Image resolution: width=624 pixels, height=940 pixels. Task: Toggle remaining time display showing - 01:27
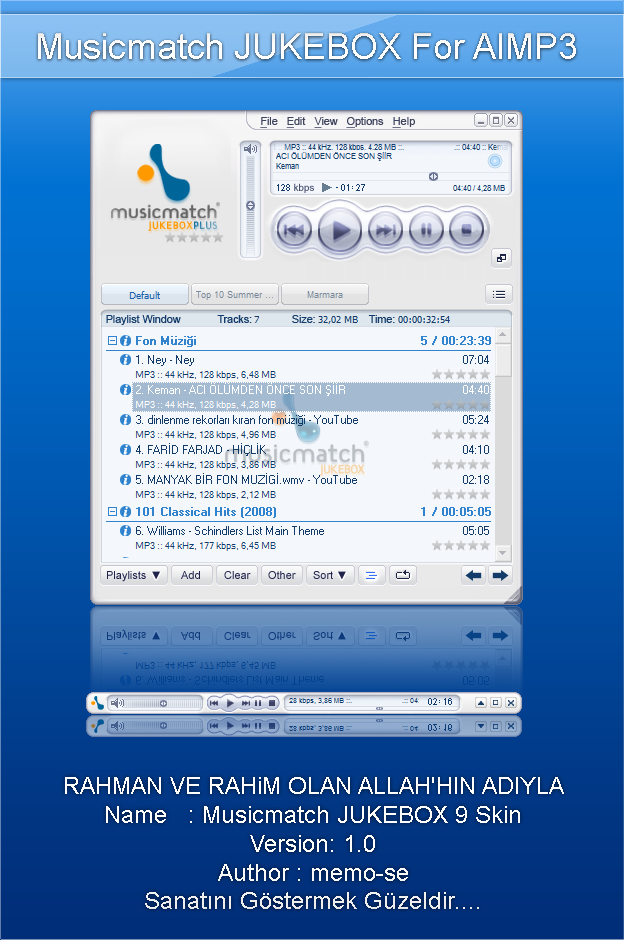[x=351, y=188]
